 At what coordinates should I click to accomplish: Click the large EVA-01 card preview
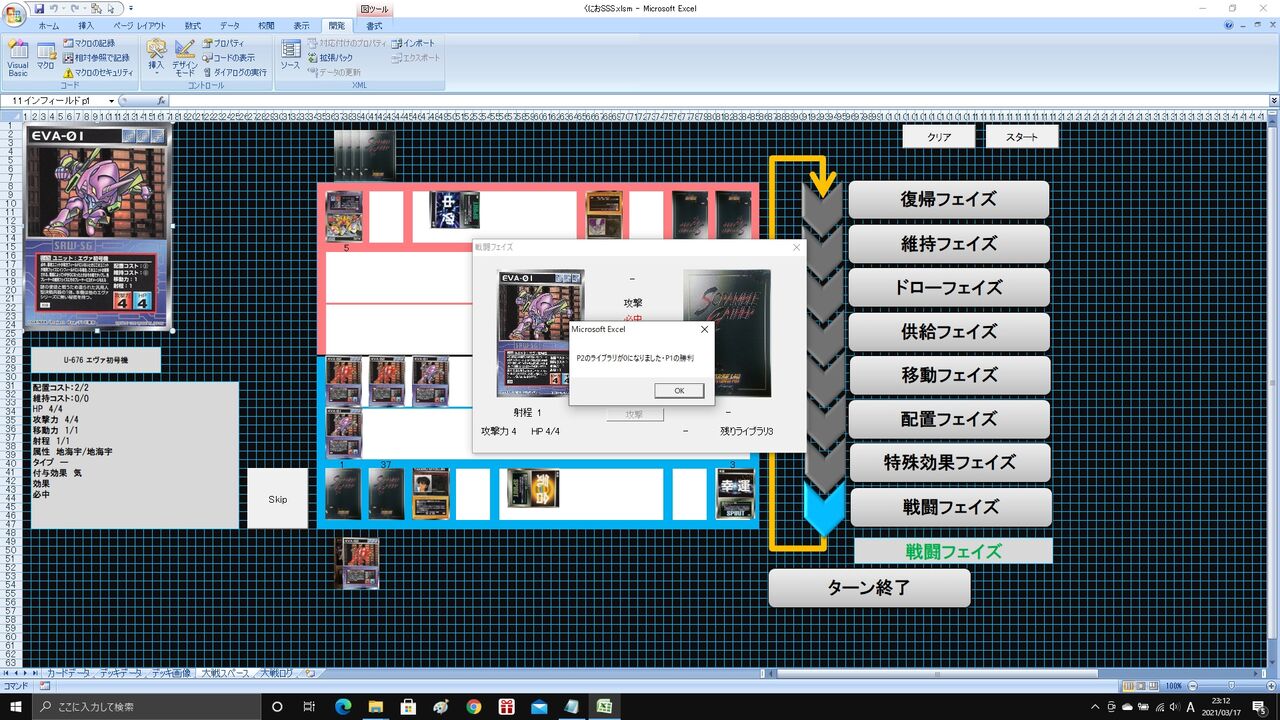coord(98,227)
